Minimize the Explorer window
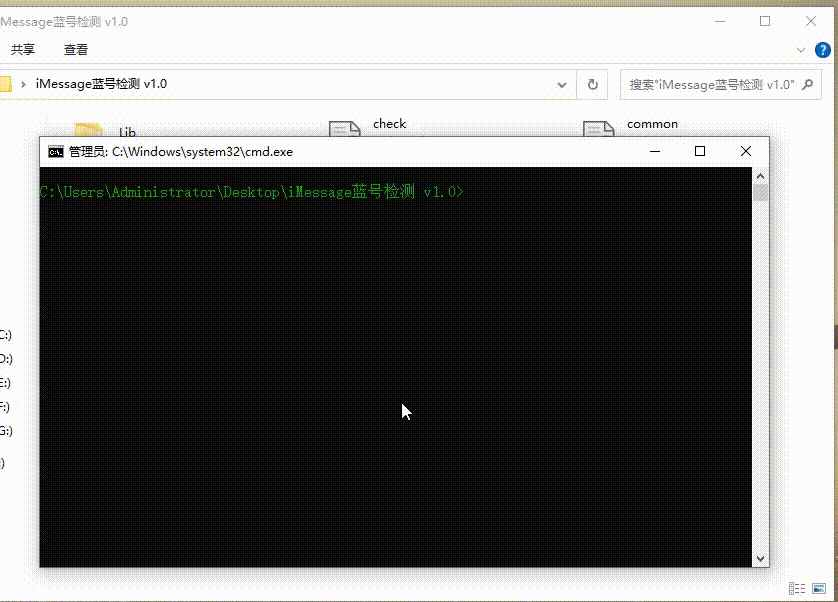The height and width of the screenshot is (602, 838). 720,21
